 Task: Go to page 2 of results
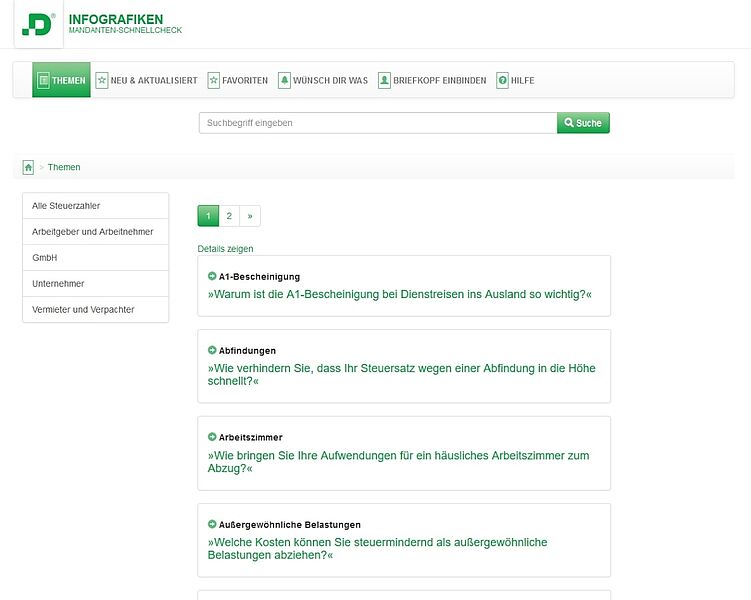229,216
